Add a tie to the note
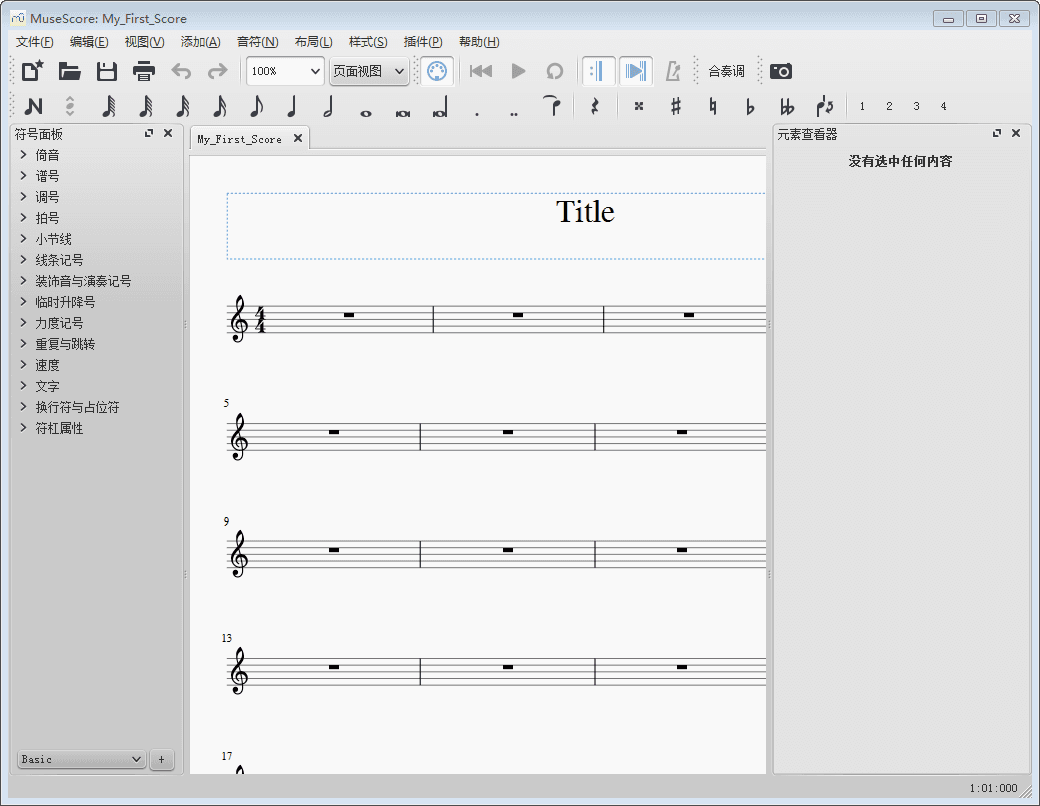1040x806 pixels. [552, 106]
